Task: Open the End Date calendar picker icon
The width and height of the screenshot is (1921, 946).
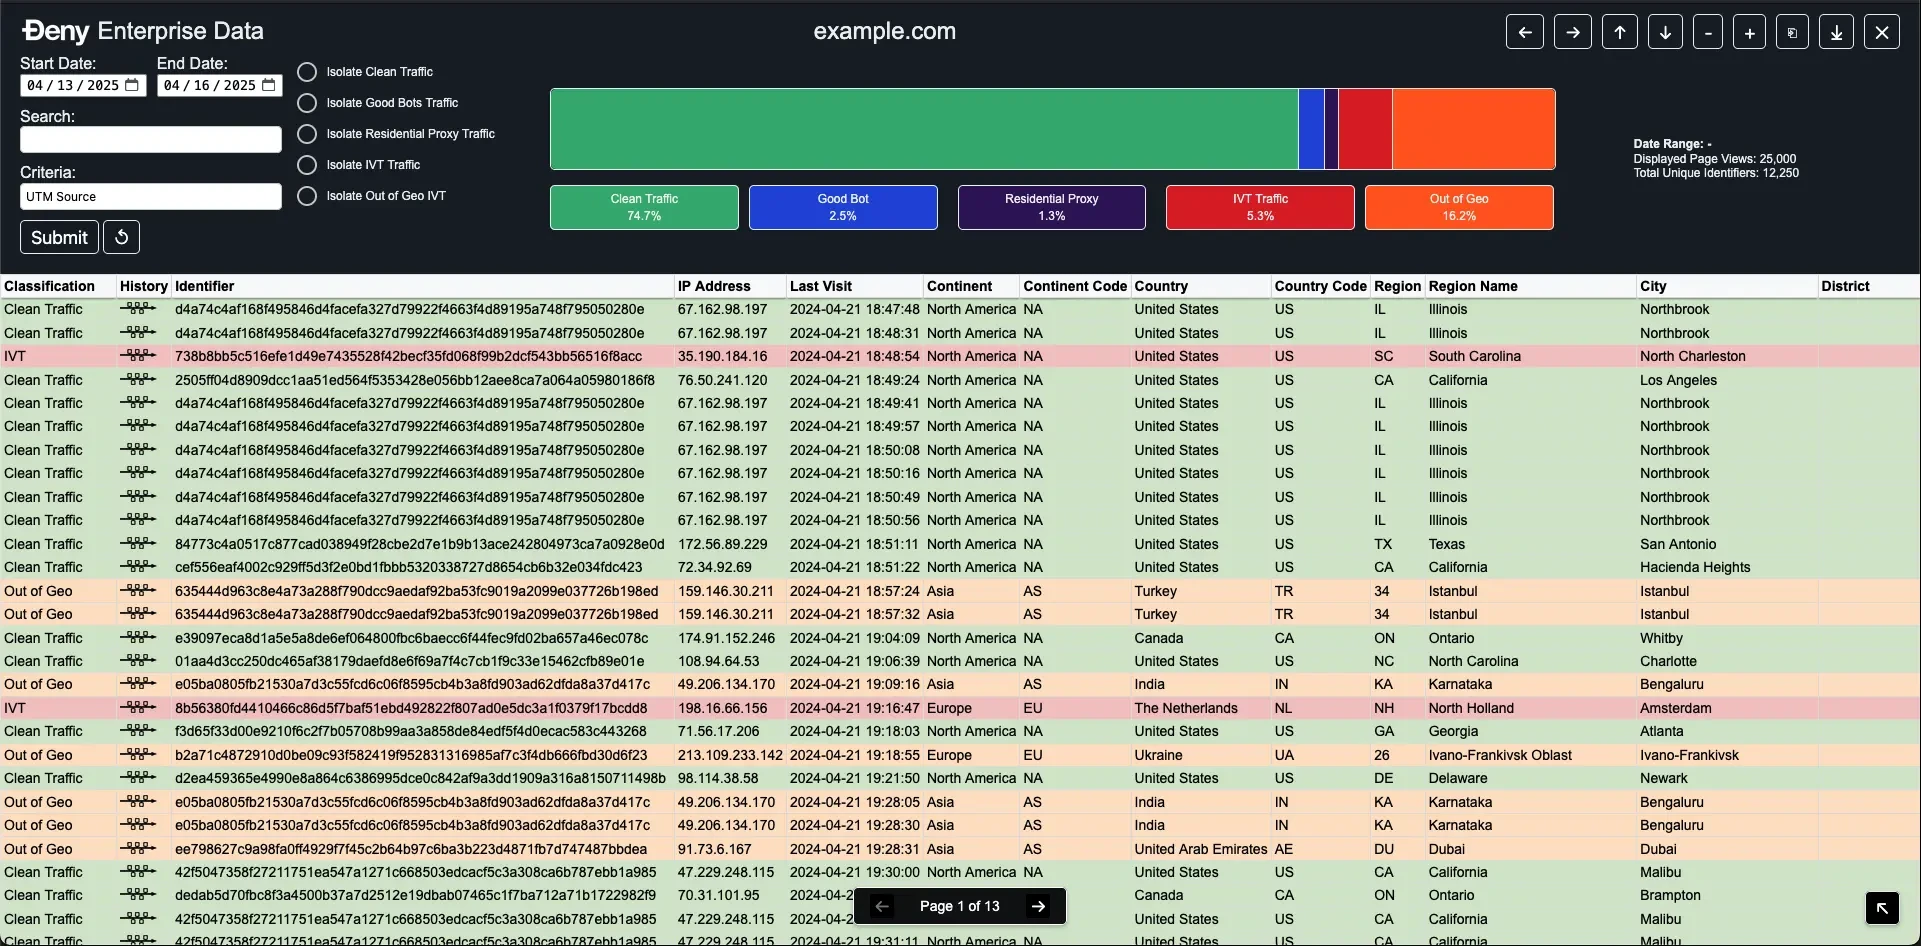Action: (269, 85)
